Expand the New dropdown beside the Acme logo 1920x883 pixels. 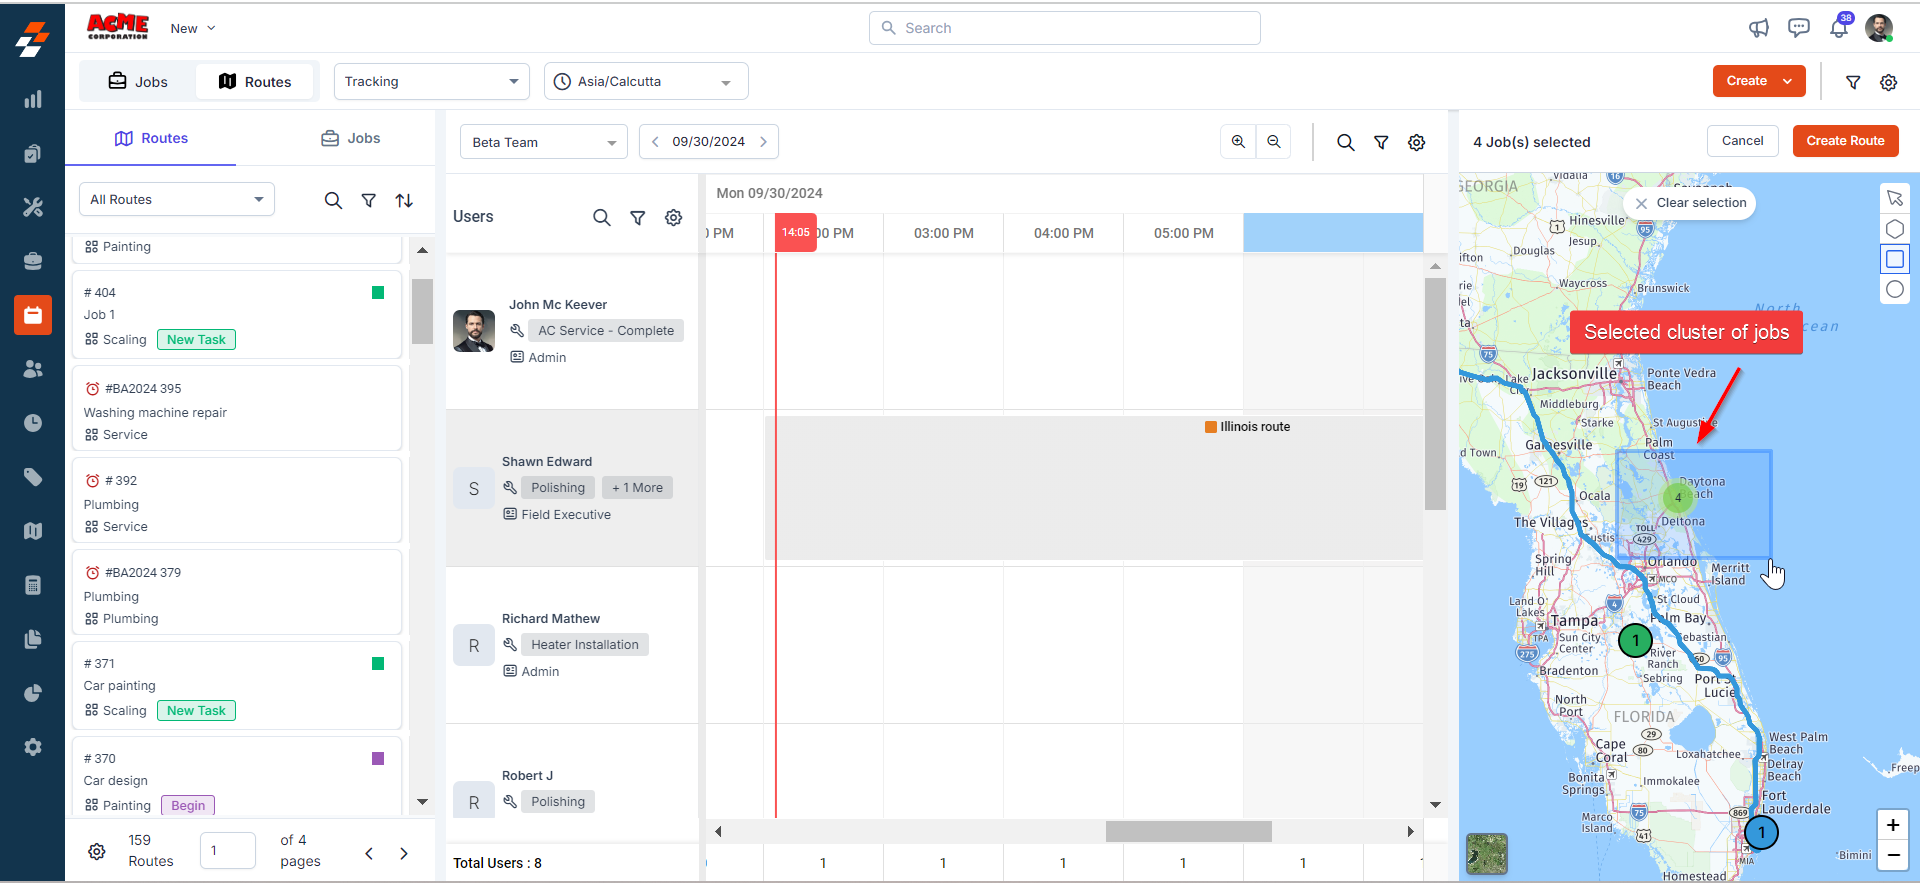click(x=193, y=28)
